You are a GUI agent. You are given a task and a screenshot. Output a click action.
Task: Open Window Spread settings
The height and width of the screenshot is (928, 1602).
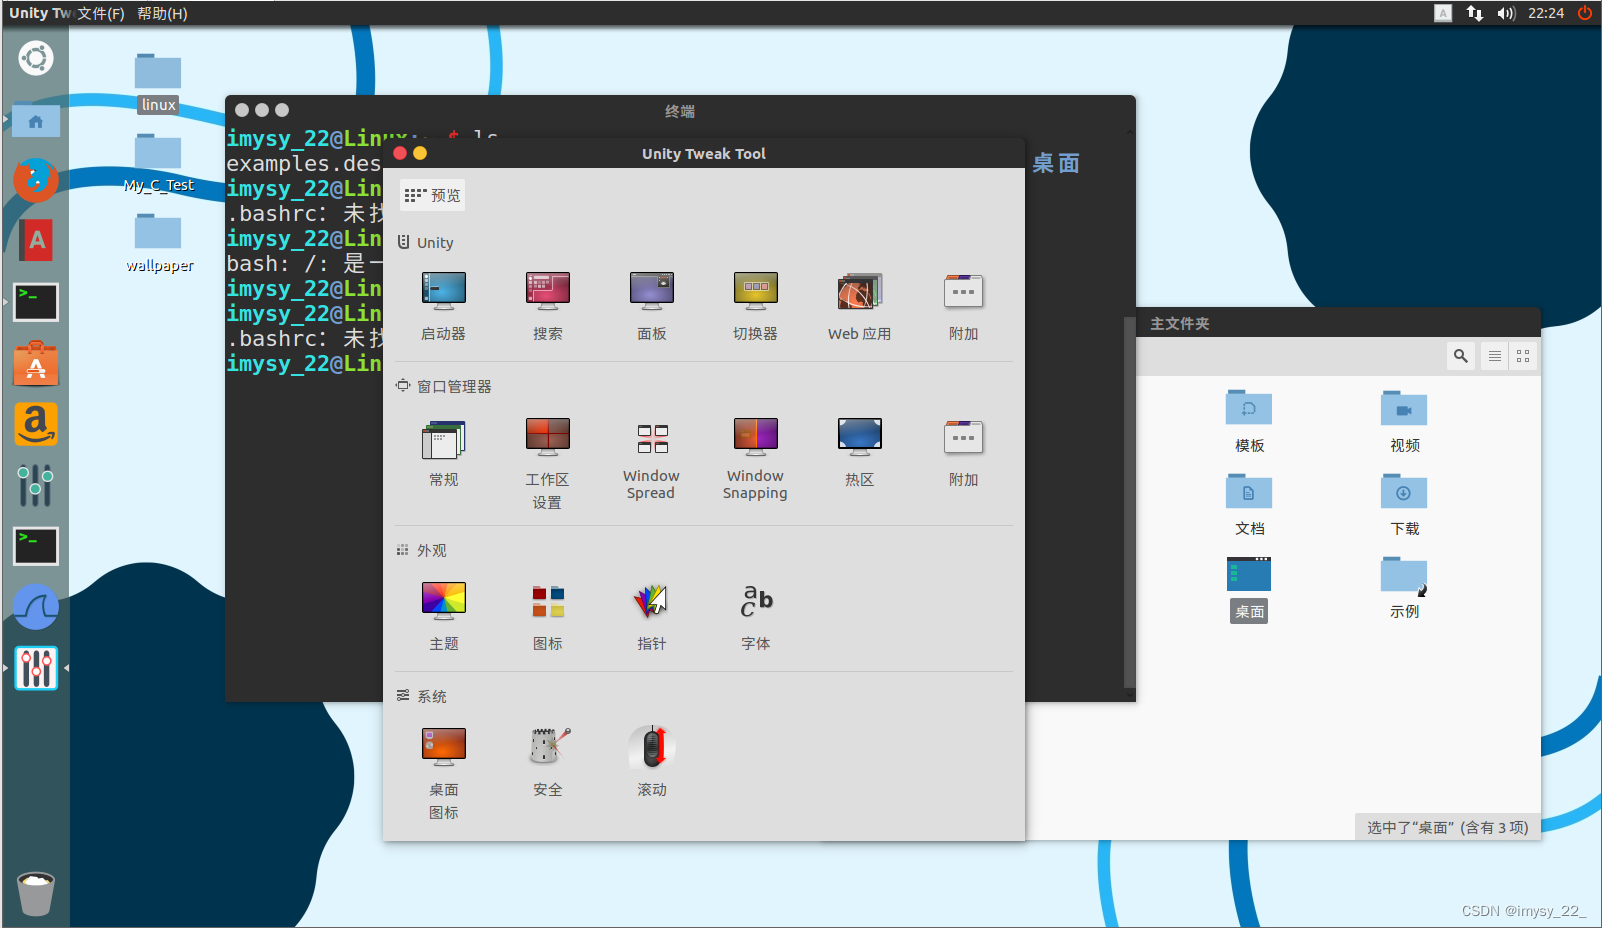(x=651, y=459)
